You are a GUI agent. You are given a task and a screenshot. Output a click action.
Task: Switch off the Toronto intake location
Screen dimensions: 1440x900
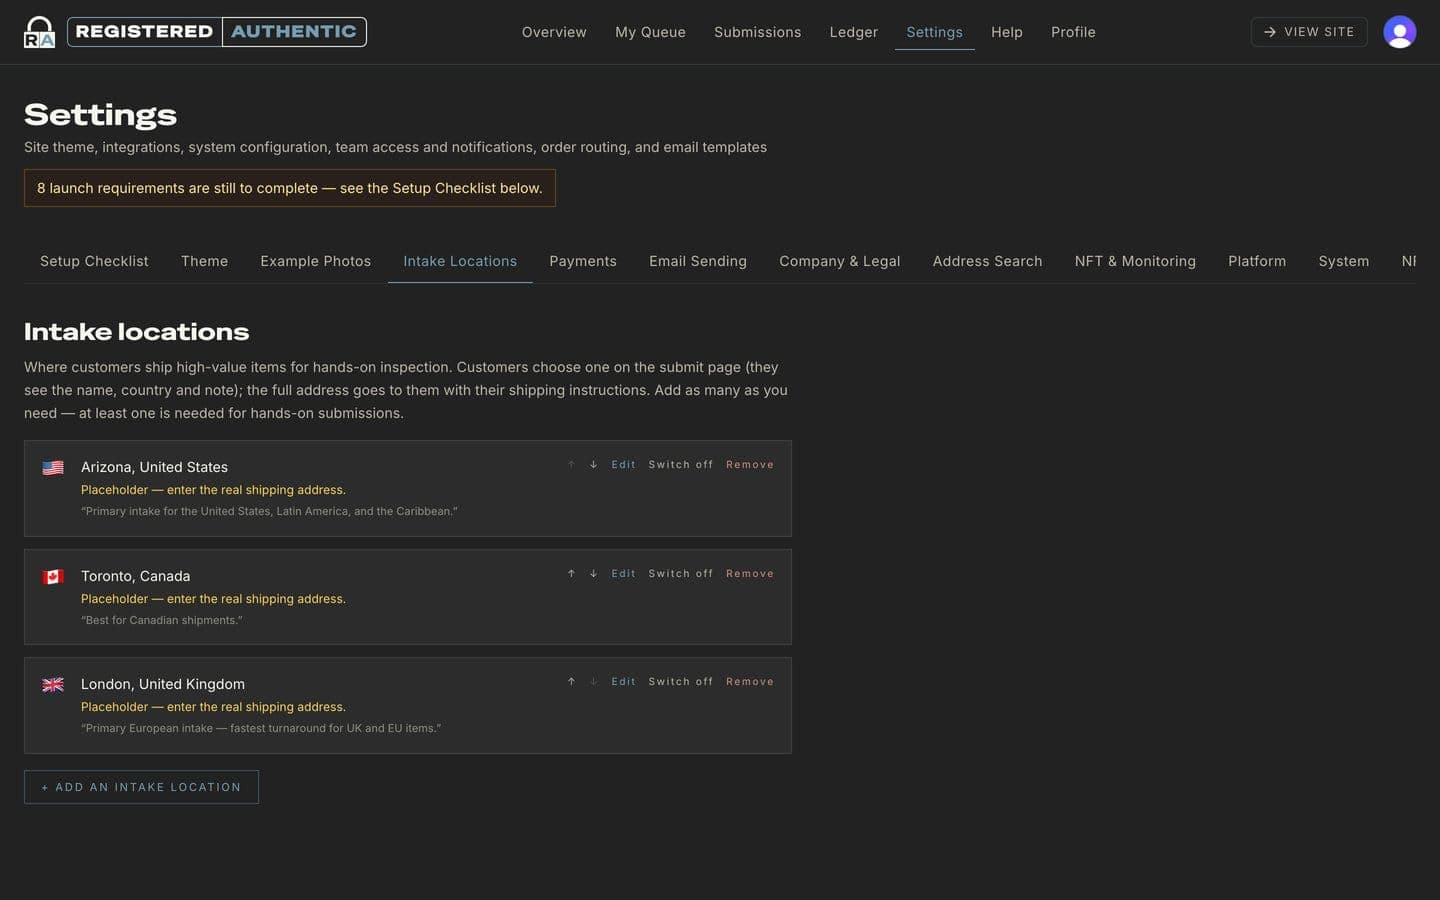tap(681, 574)
